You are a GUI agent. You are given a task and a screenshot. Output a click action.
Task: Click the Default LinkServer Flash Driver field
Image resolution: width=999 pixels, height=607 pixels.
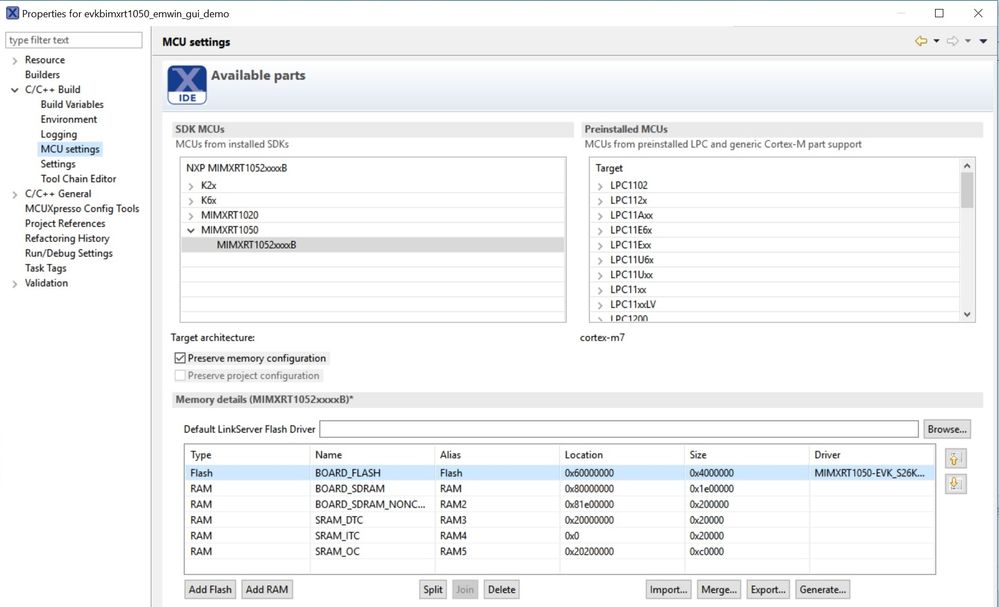(x=618, y=429)
